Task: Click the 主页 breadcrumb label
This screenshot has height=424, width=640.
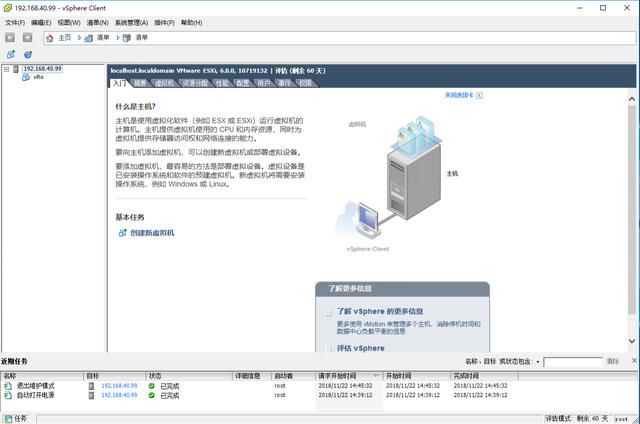Action: pyautogui.click(x=64, y=38)
